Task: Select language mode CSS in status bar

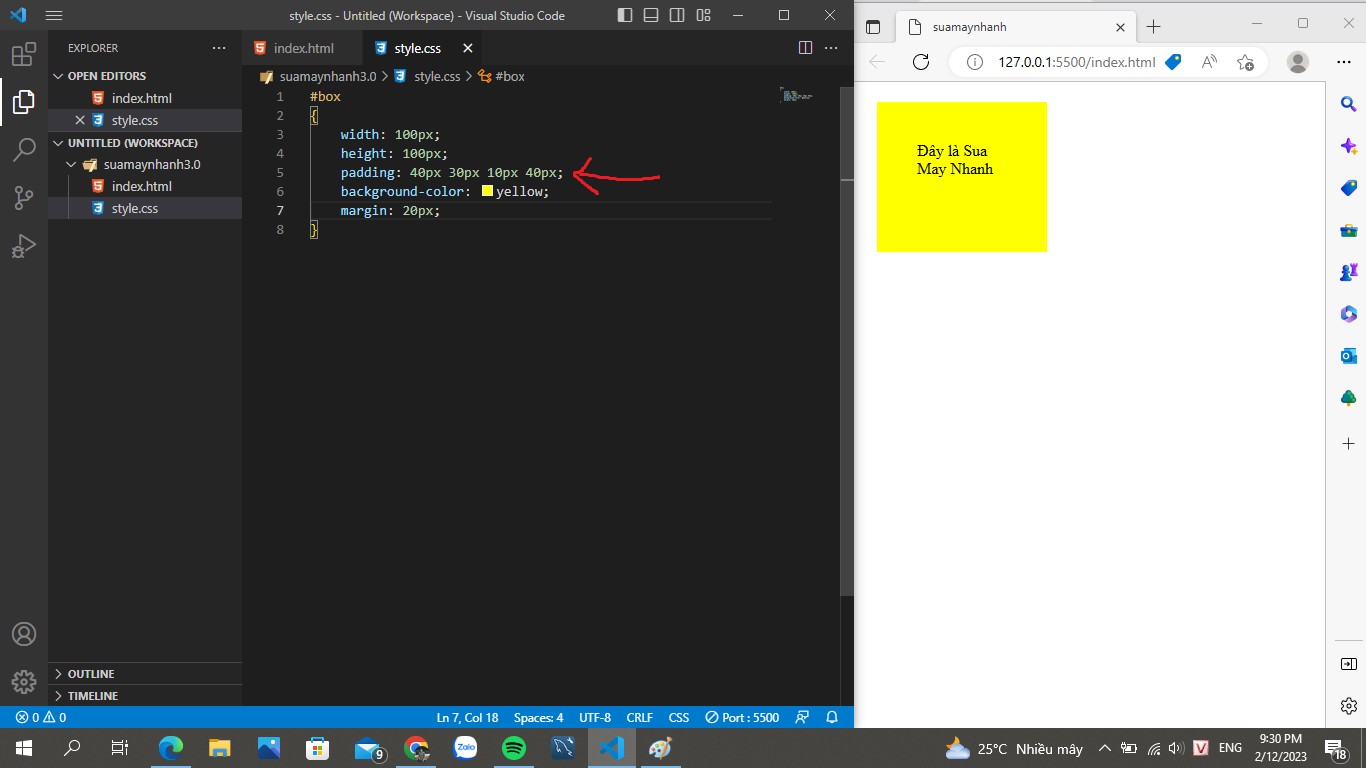Action: coord(679,717)
